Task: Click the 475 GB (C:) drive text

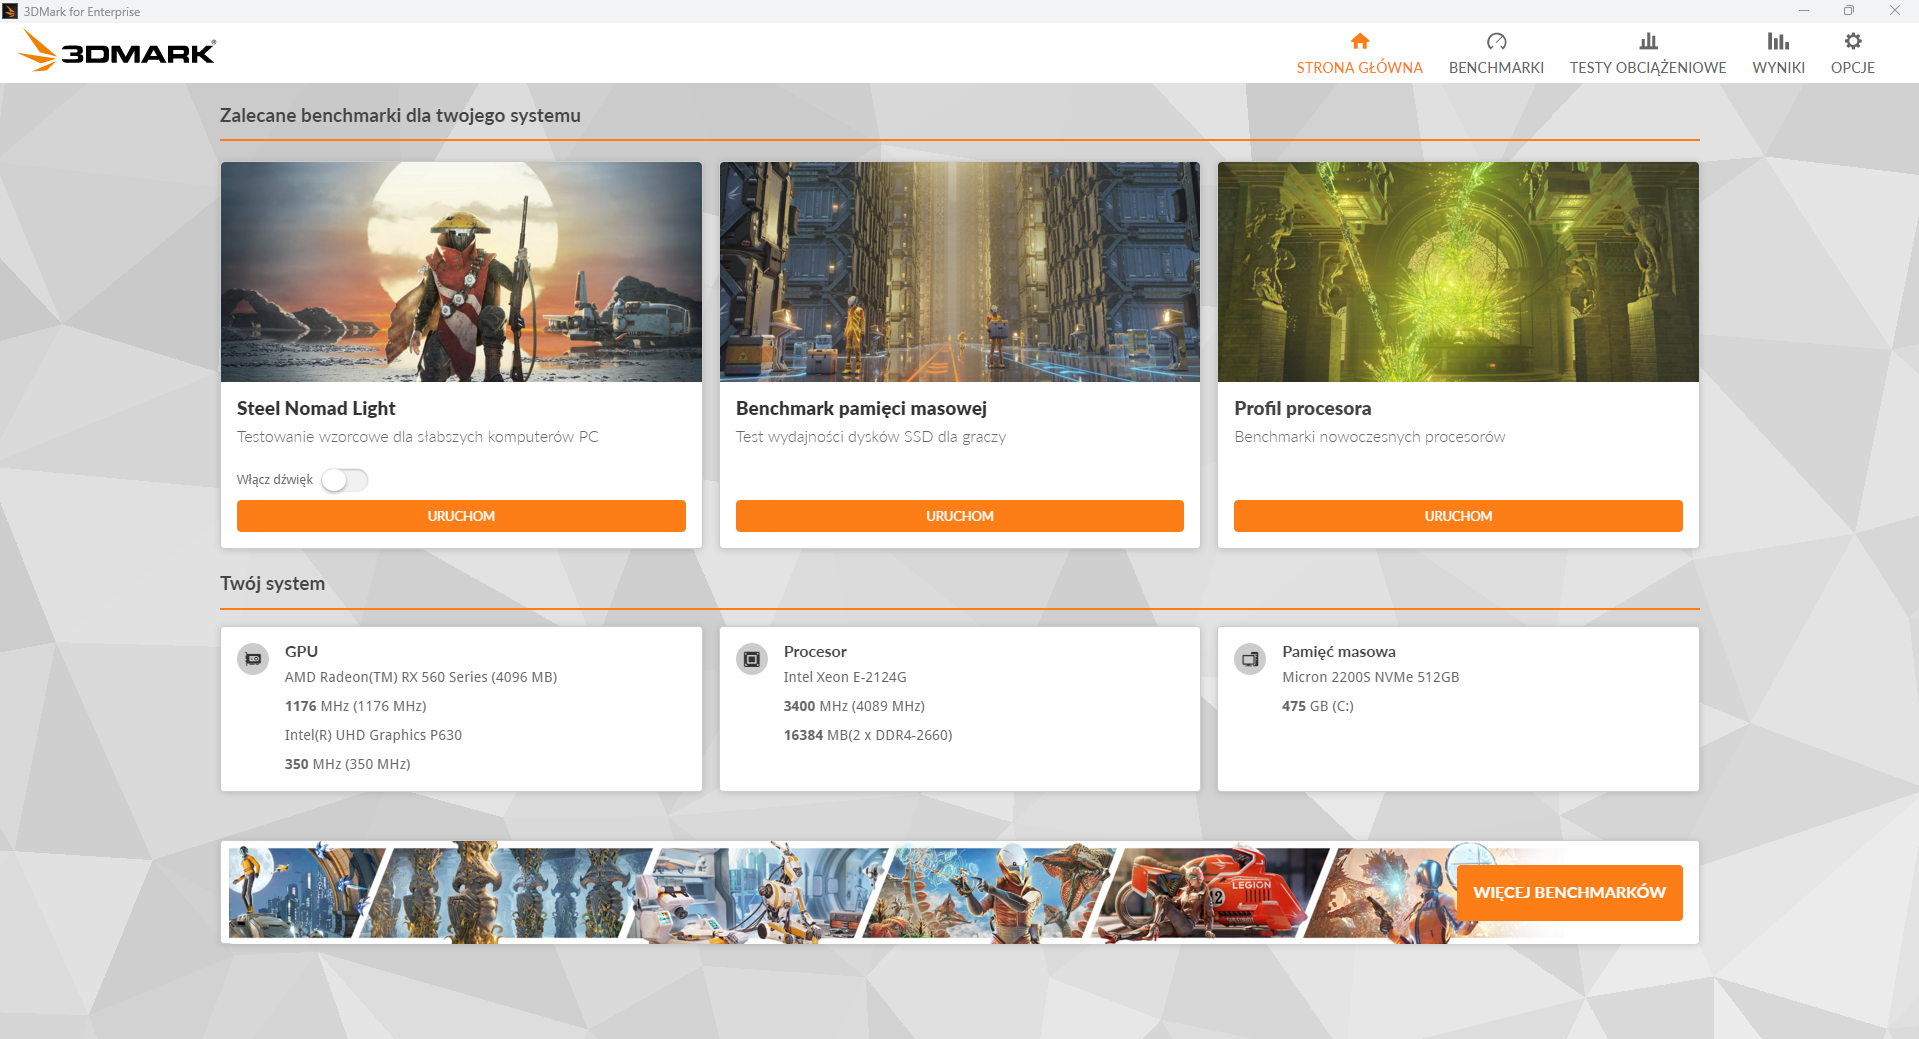Action: [1318, 706]
